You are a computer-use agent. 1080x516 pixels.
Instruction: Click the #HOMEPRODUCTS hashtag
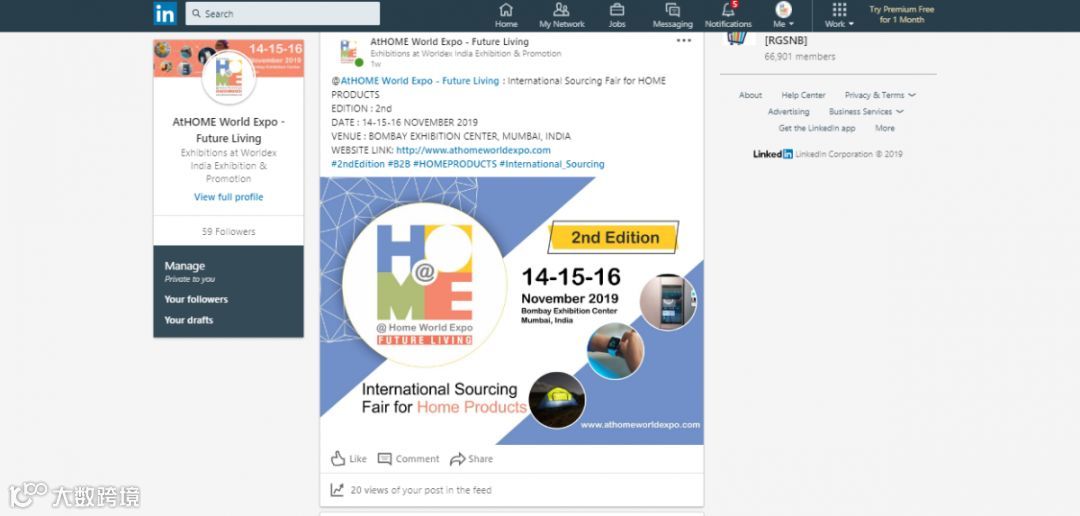coord(455,164)
